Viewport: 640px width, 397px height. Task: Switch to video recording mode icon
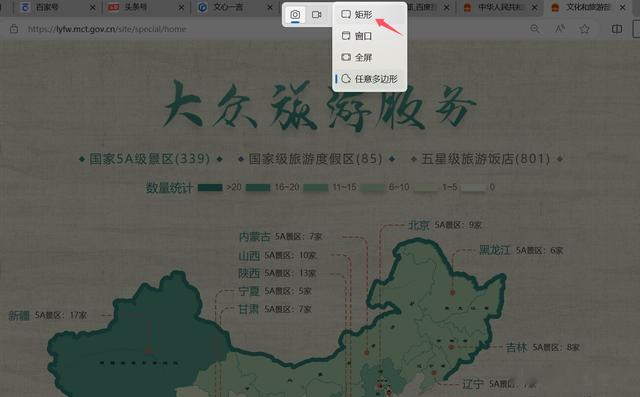(316, 15)
